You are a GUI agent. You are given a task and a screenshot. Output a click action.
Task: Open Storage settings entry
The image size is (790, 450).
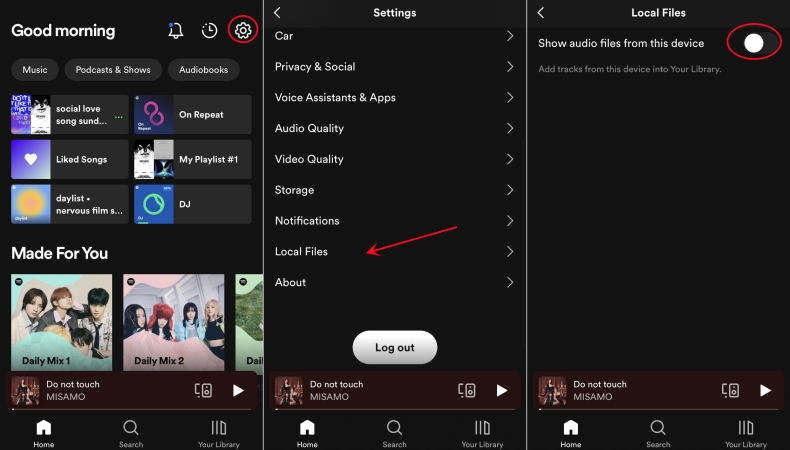394,190
